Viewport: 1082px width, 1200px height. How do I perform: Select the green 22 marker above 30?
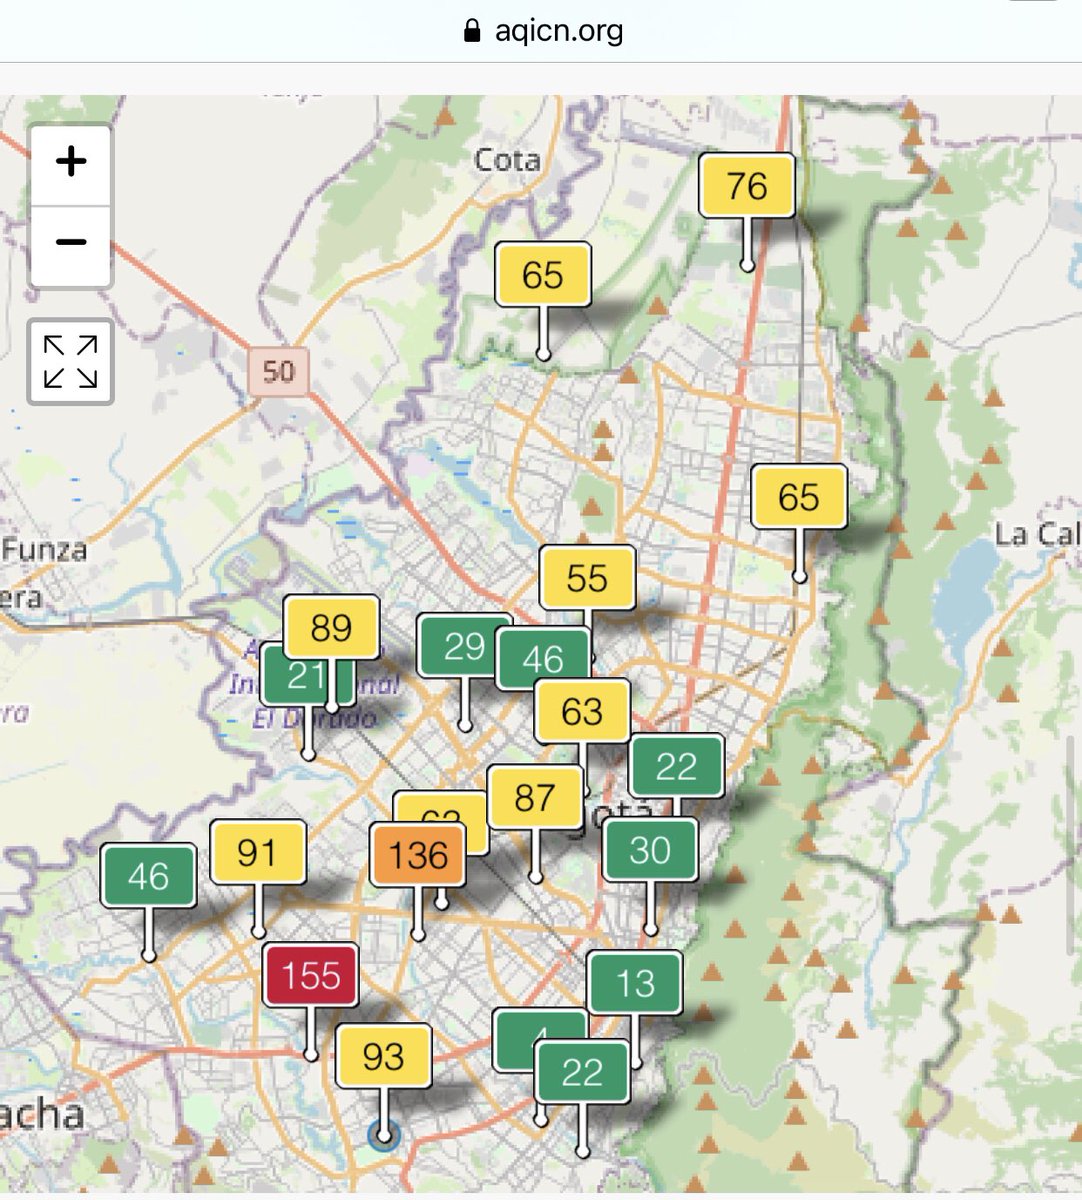pyautogui.click(x=676, y=766)
